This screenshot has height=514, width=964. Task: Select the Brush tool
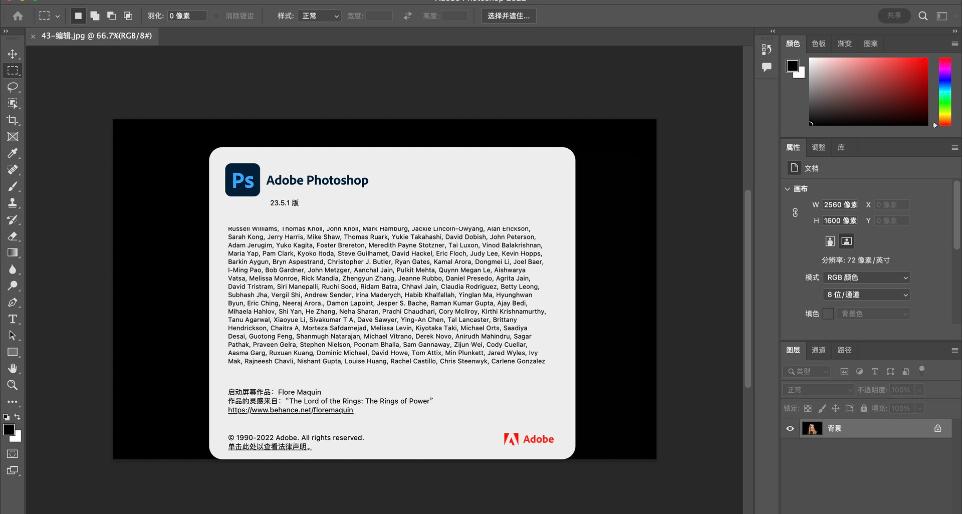(x=13, y=186)
